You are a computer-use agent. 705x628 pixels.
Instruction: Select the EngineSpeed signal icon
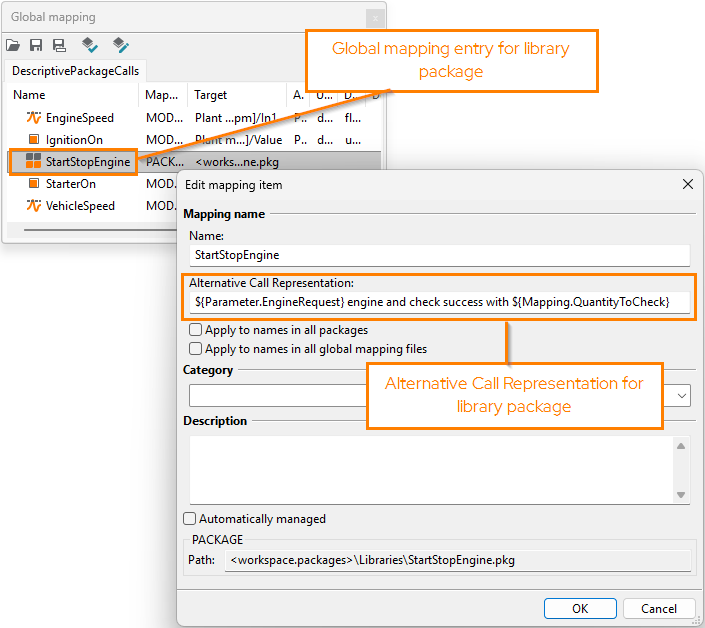(34, 118)
